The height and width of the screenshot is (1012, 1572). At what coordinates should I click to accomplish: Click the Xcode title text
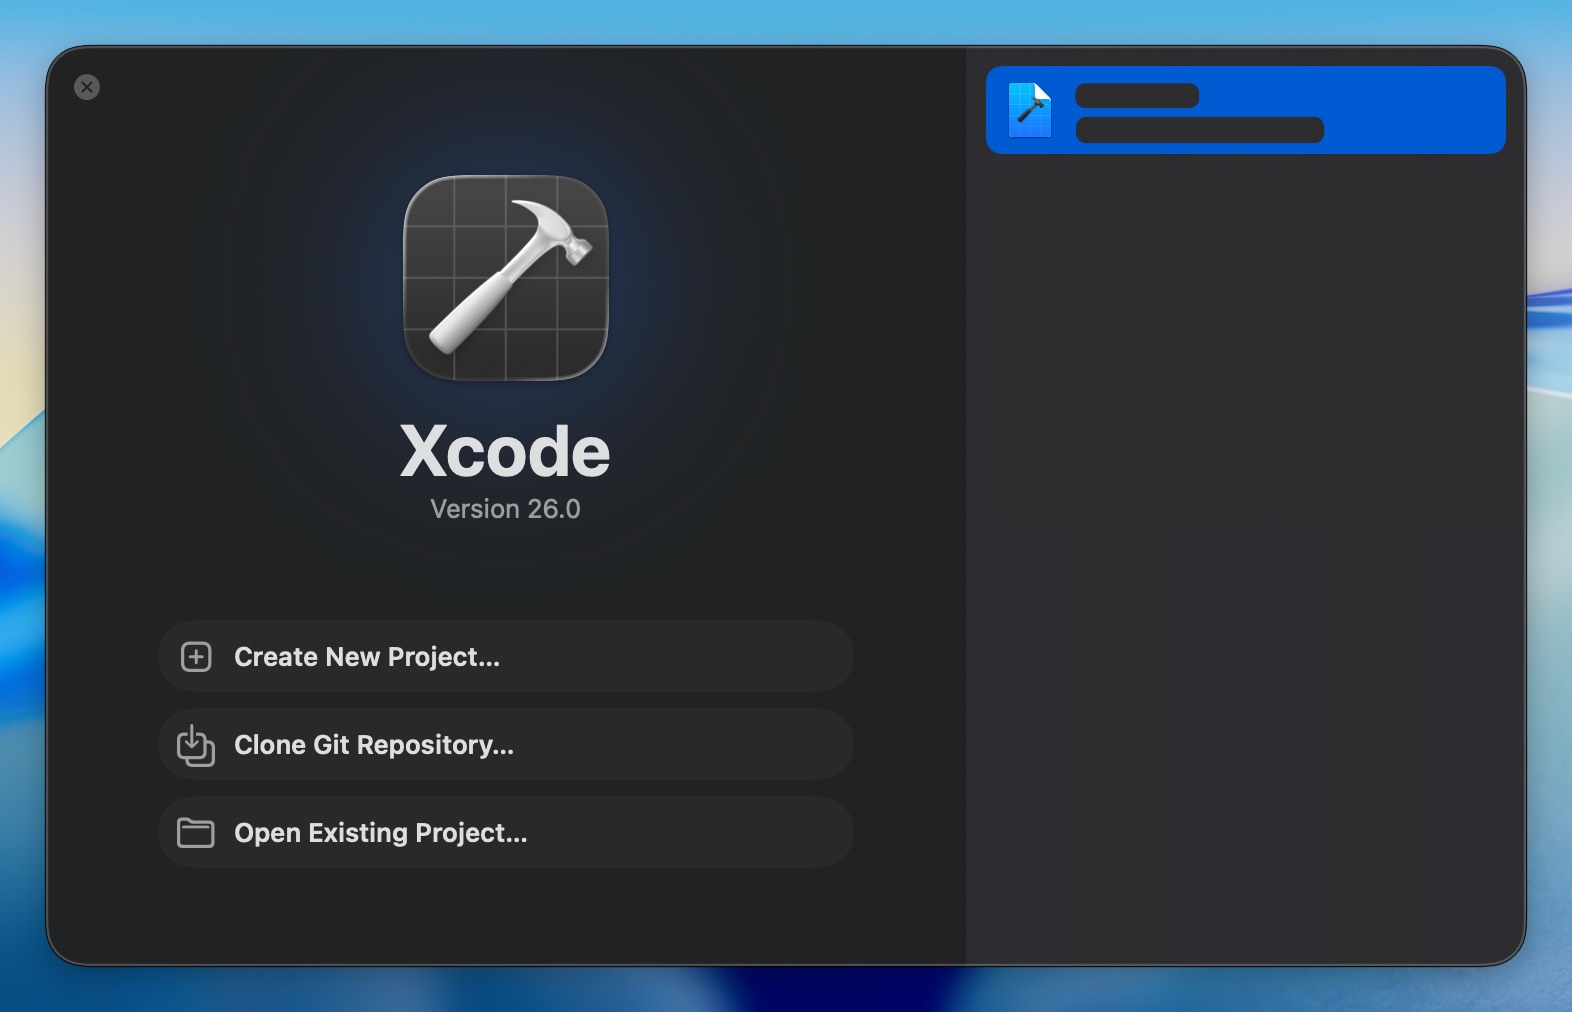click(505, 452)
